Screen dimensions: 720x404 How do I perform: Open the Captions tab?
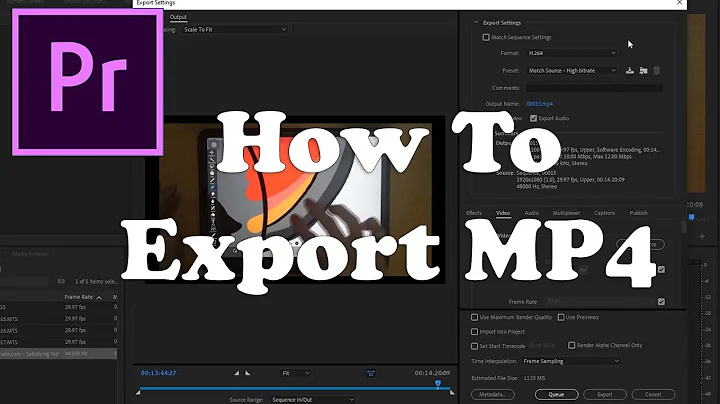coord(604,213)
